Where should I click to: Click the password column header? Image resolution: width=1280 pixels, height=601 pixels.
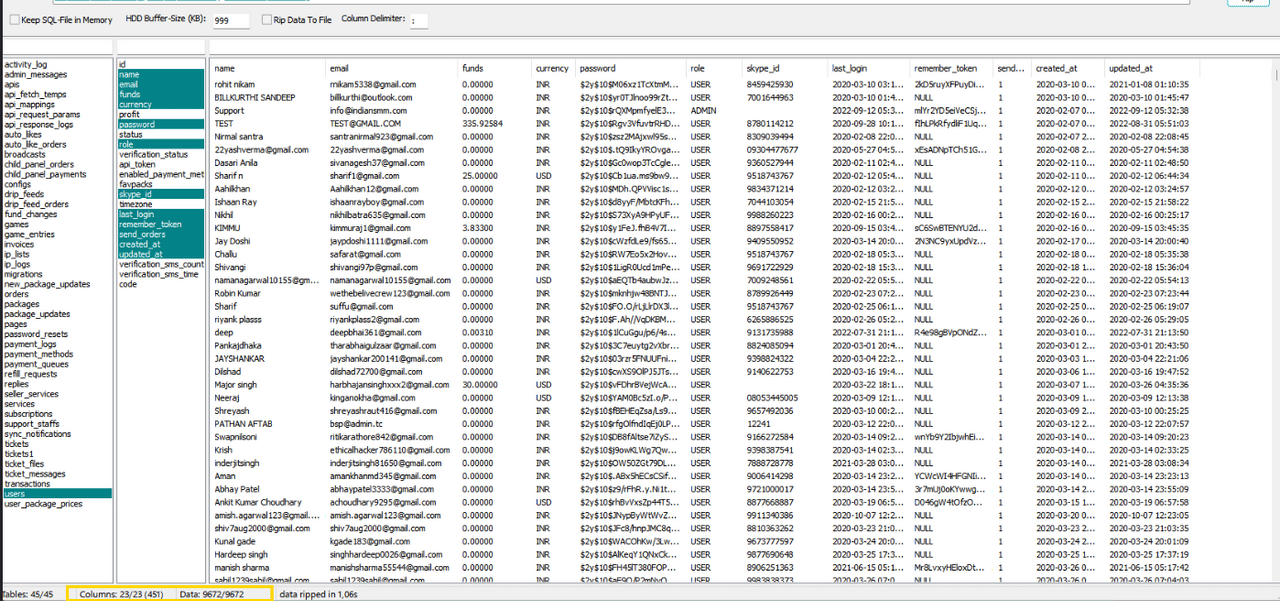click(x=599, y=68)
